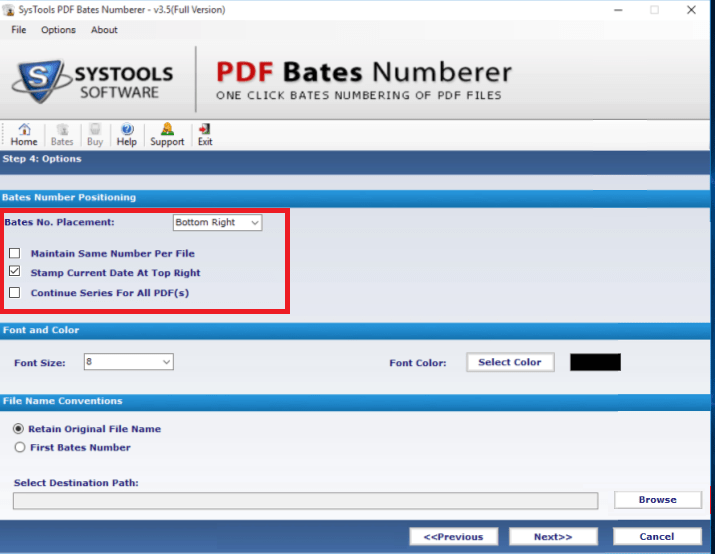The height and width of the screenshot is (554, 715).
Task: Click the Cancel button
Action: [x=657, y=537]
